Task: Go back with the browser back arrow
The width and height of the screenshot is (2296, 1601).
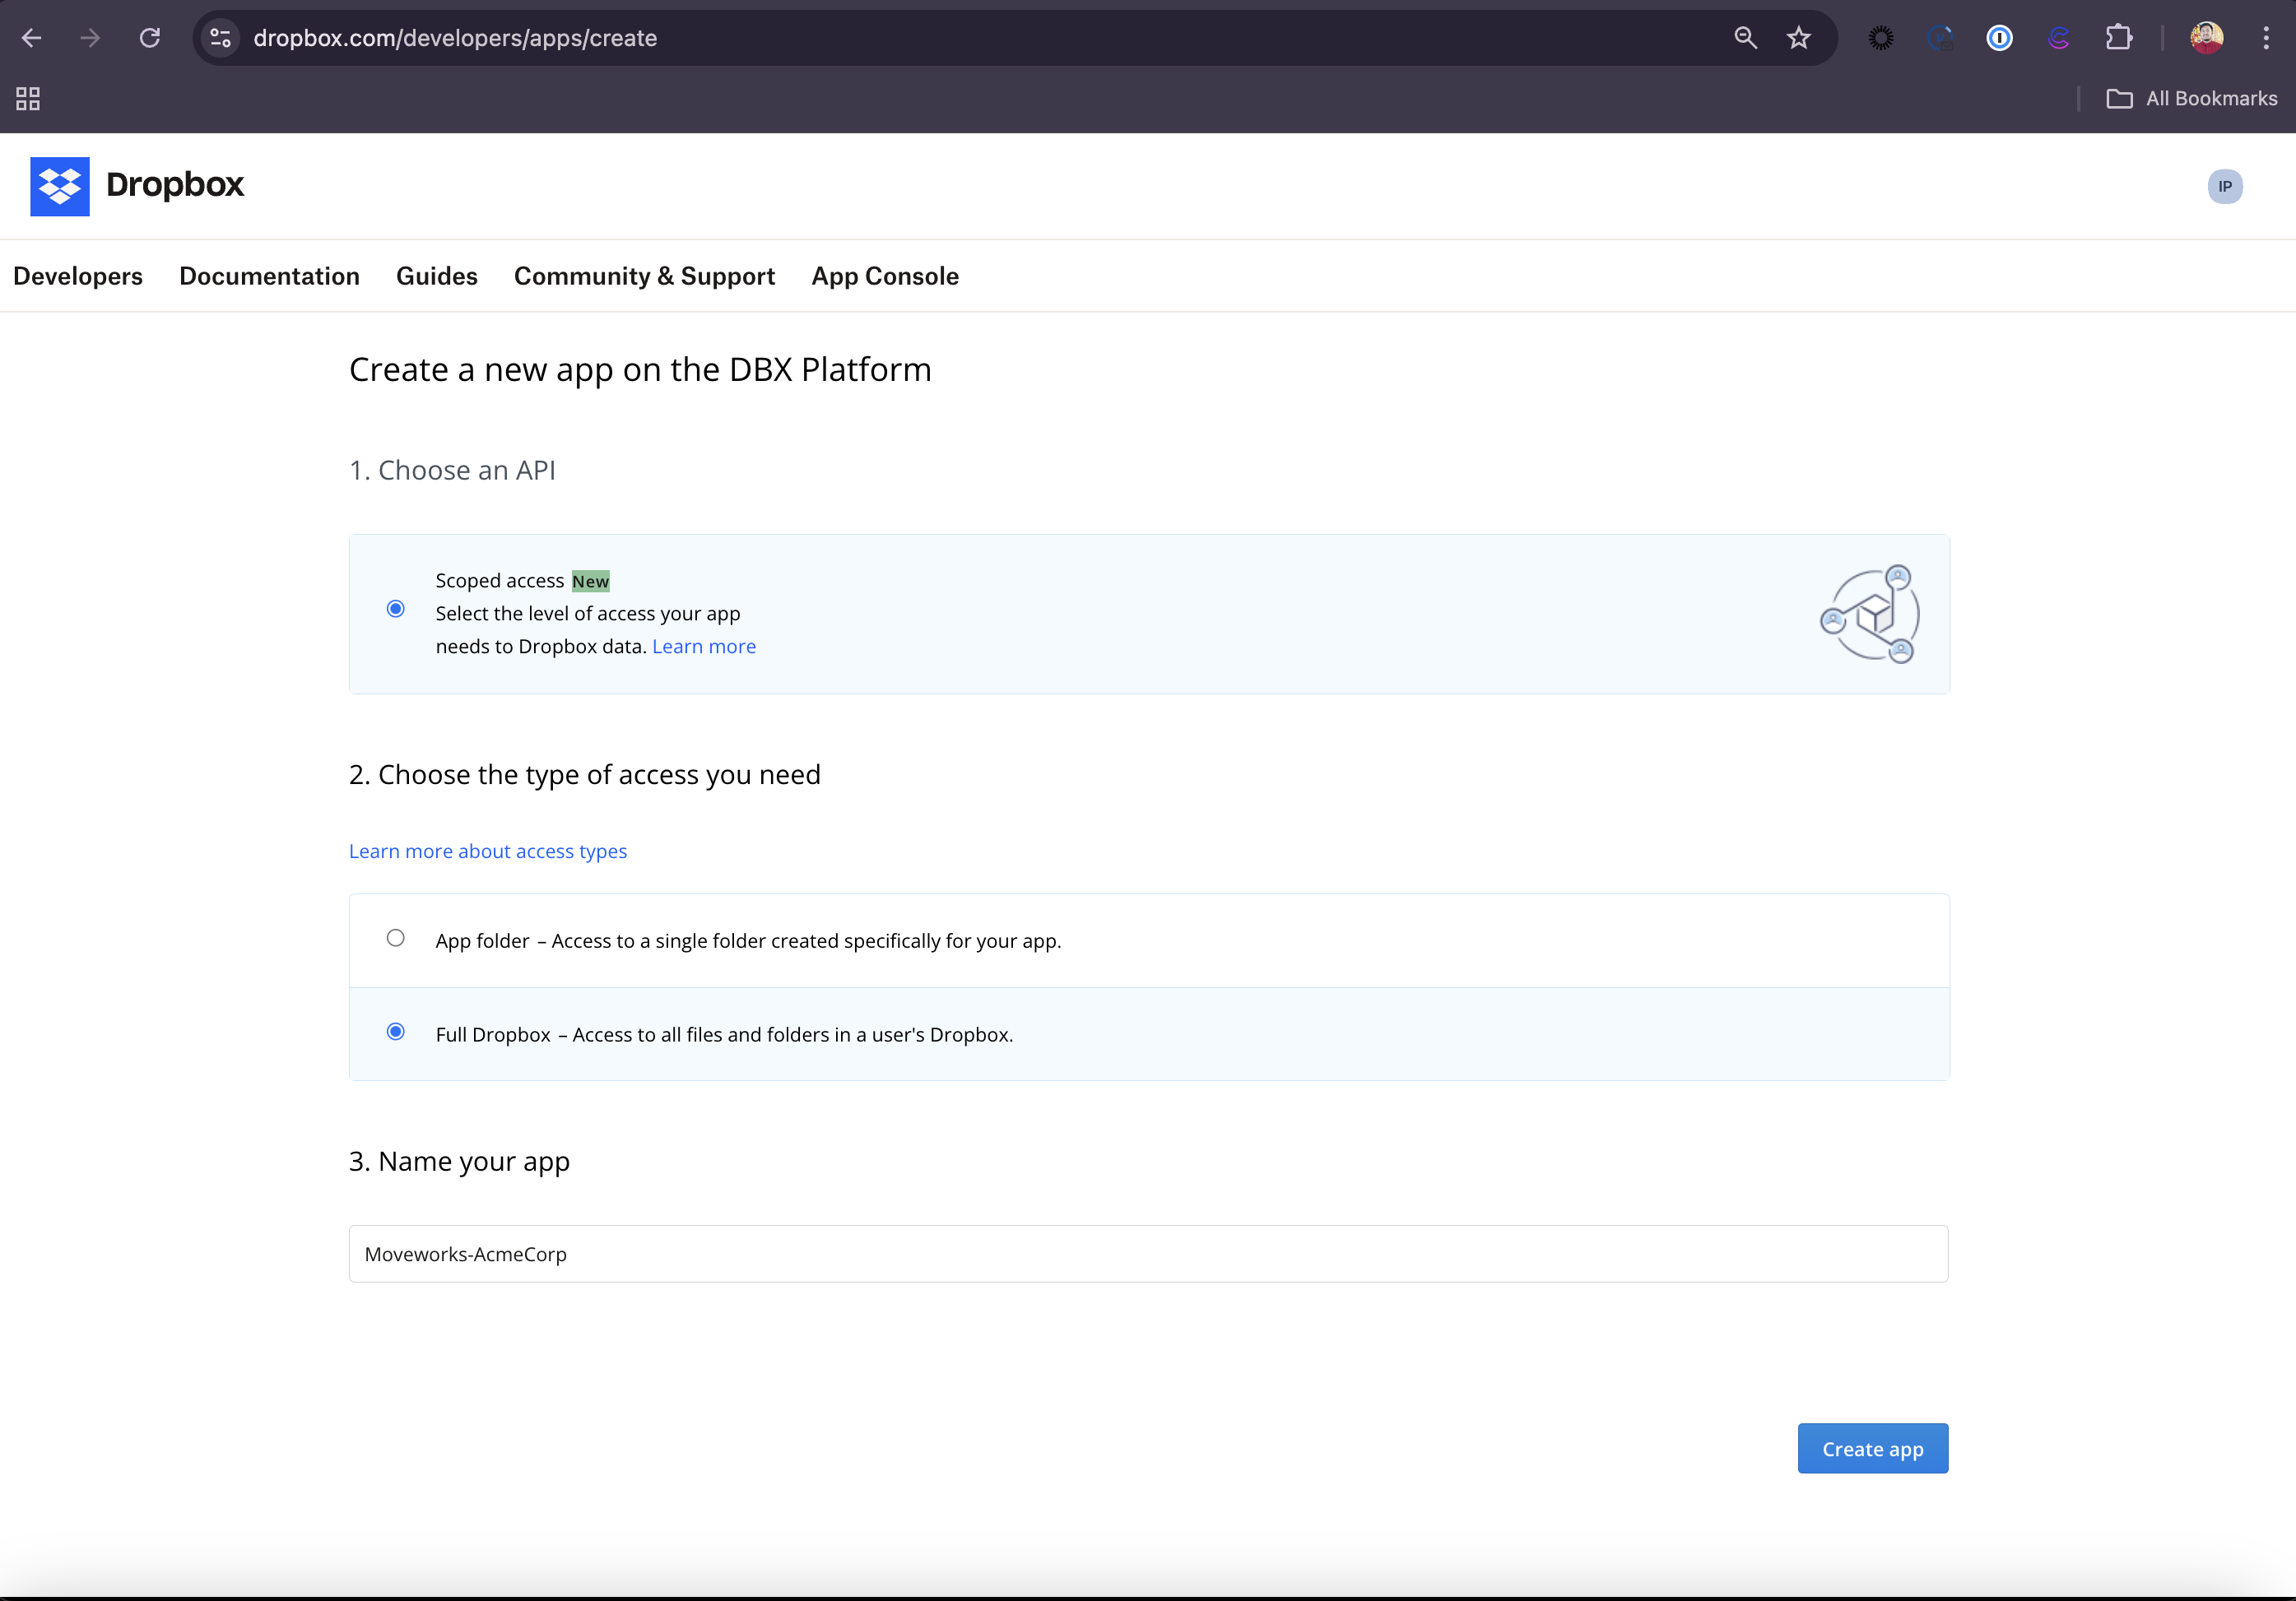Action: tap(31, 38)
